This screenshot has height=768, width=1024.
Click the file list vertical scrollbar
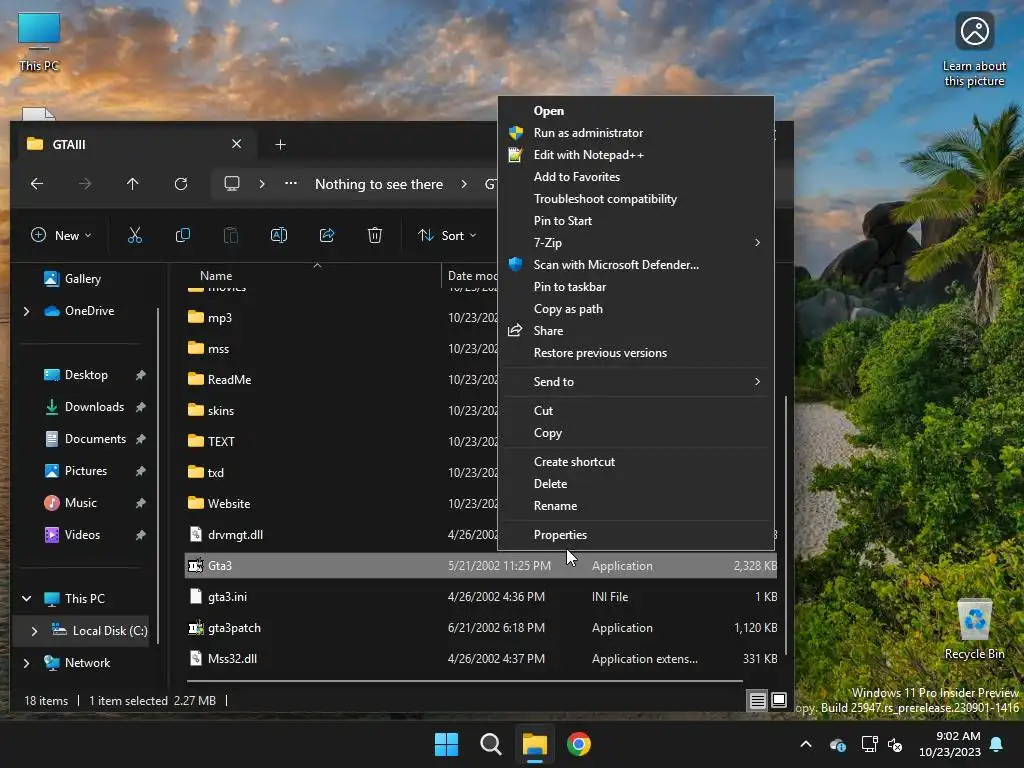pyautogui.click(x=786, y=525)
